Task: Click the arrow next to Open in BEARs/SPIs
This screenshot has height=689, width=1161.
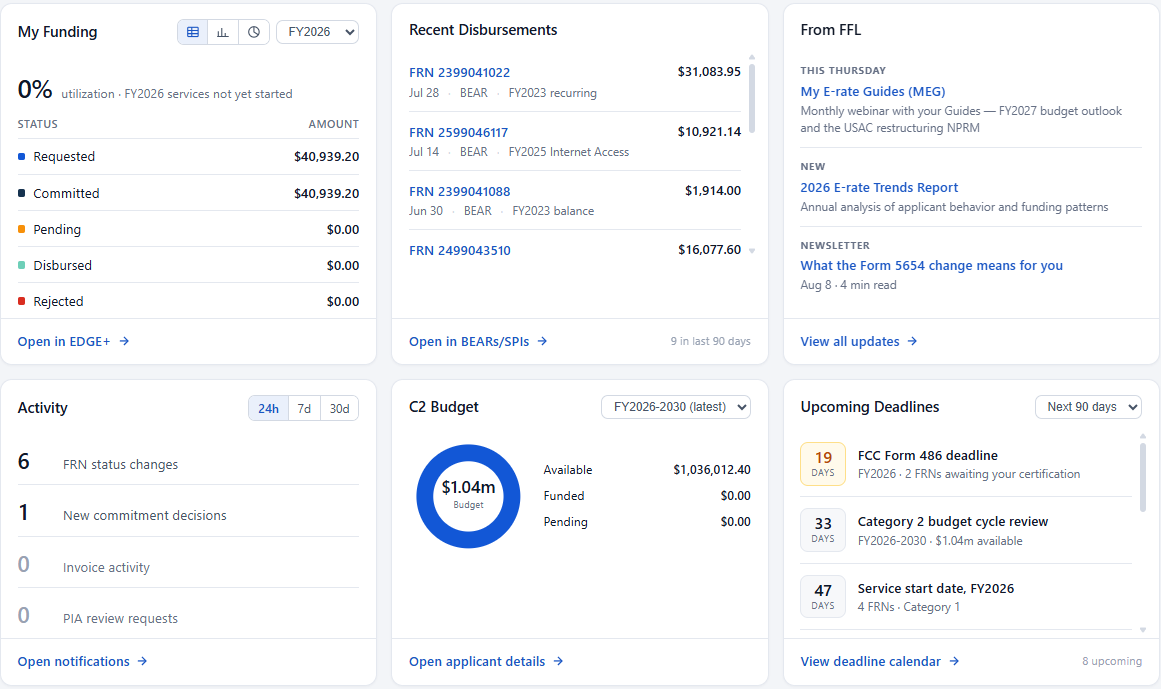Action: [x=543, y=341]
